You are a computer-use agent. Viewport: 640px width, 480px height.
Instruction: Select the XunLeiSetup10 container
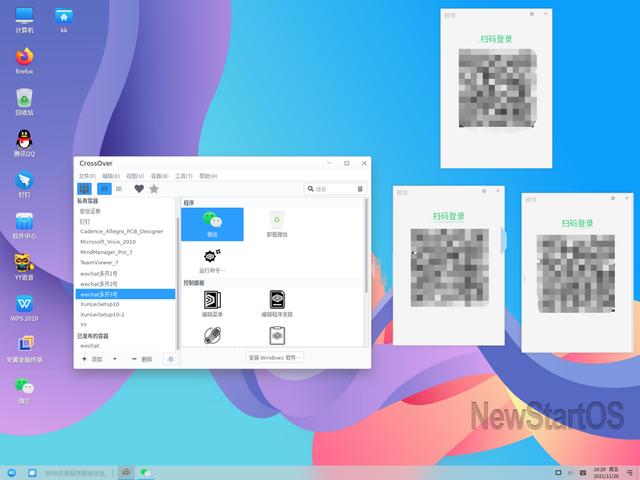pos(125,304)
